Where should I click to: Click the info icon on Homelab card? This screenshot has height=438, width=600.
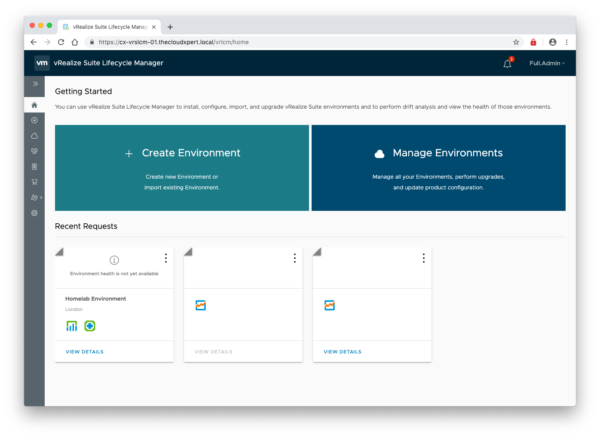114,261
